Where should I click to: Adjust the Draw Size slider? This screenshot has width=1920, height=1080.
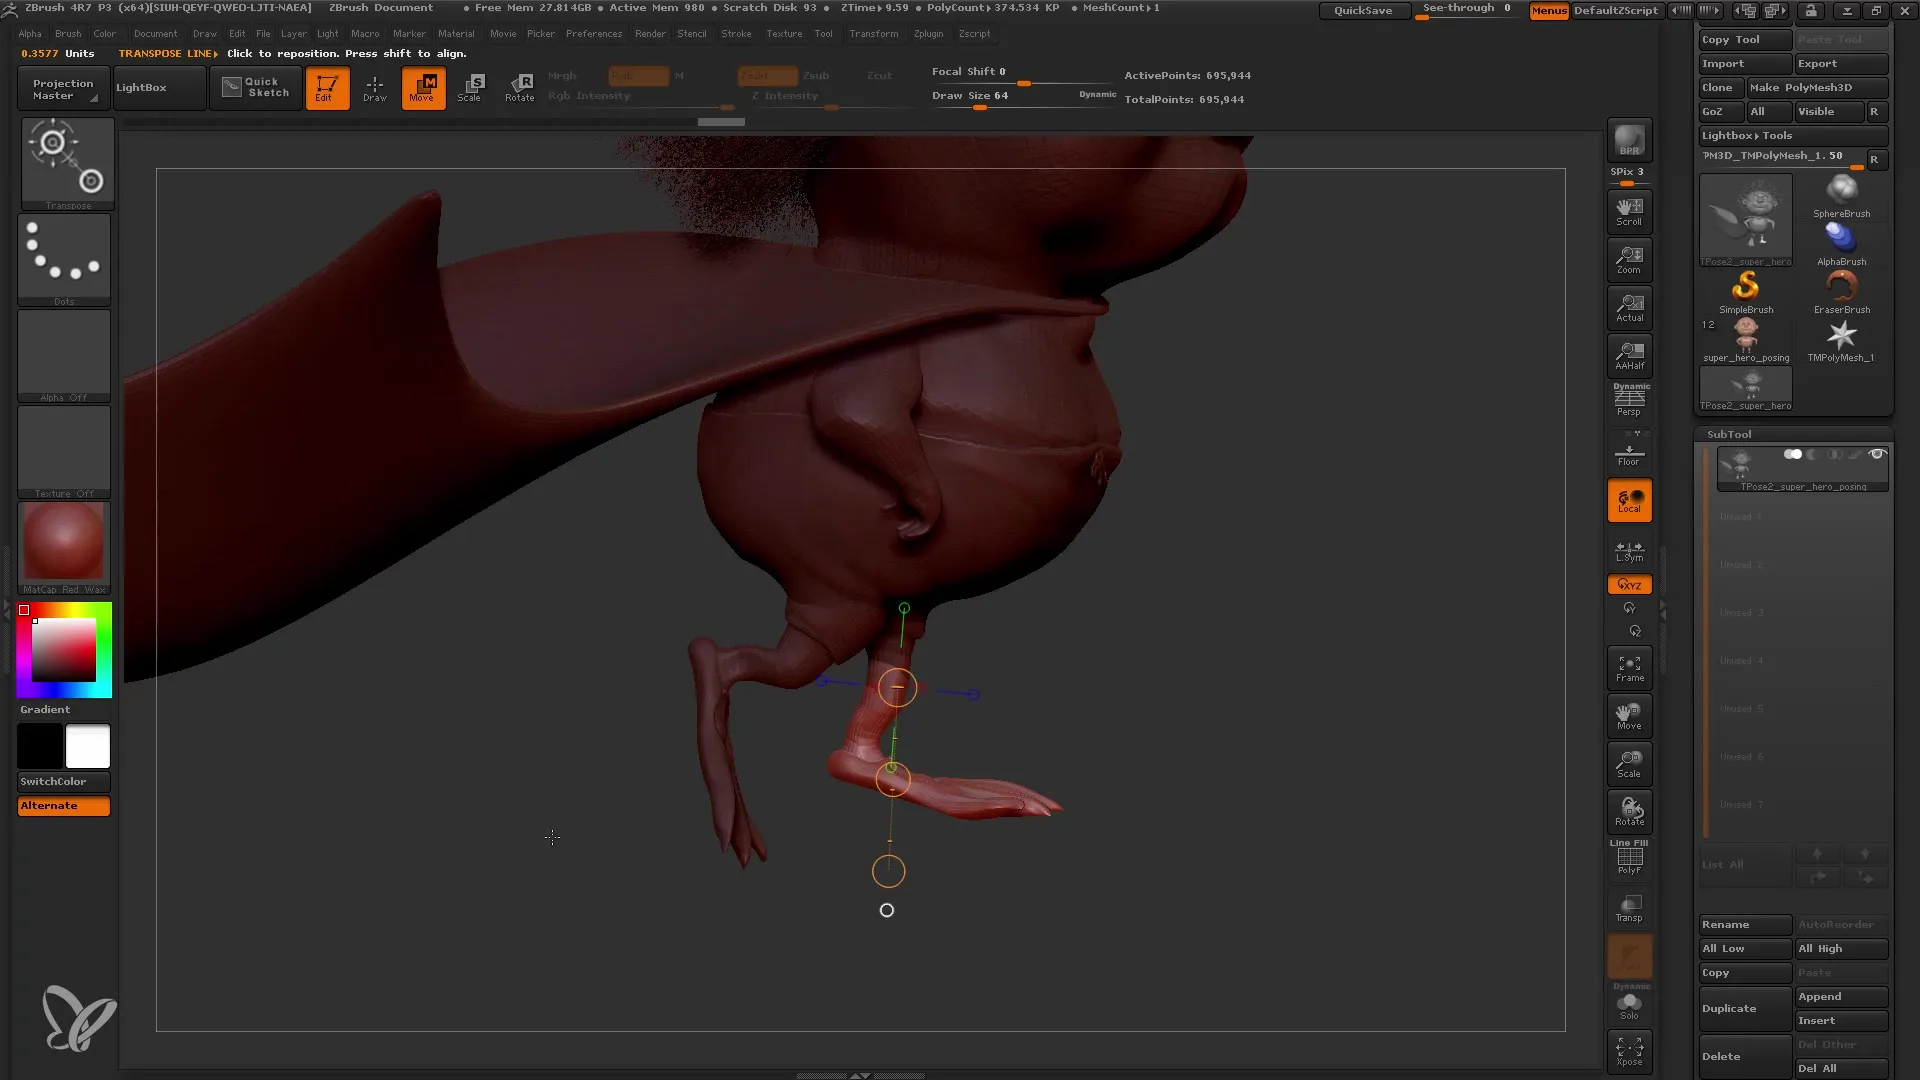[1024, 97]
